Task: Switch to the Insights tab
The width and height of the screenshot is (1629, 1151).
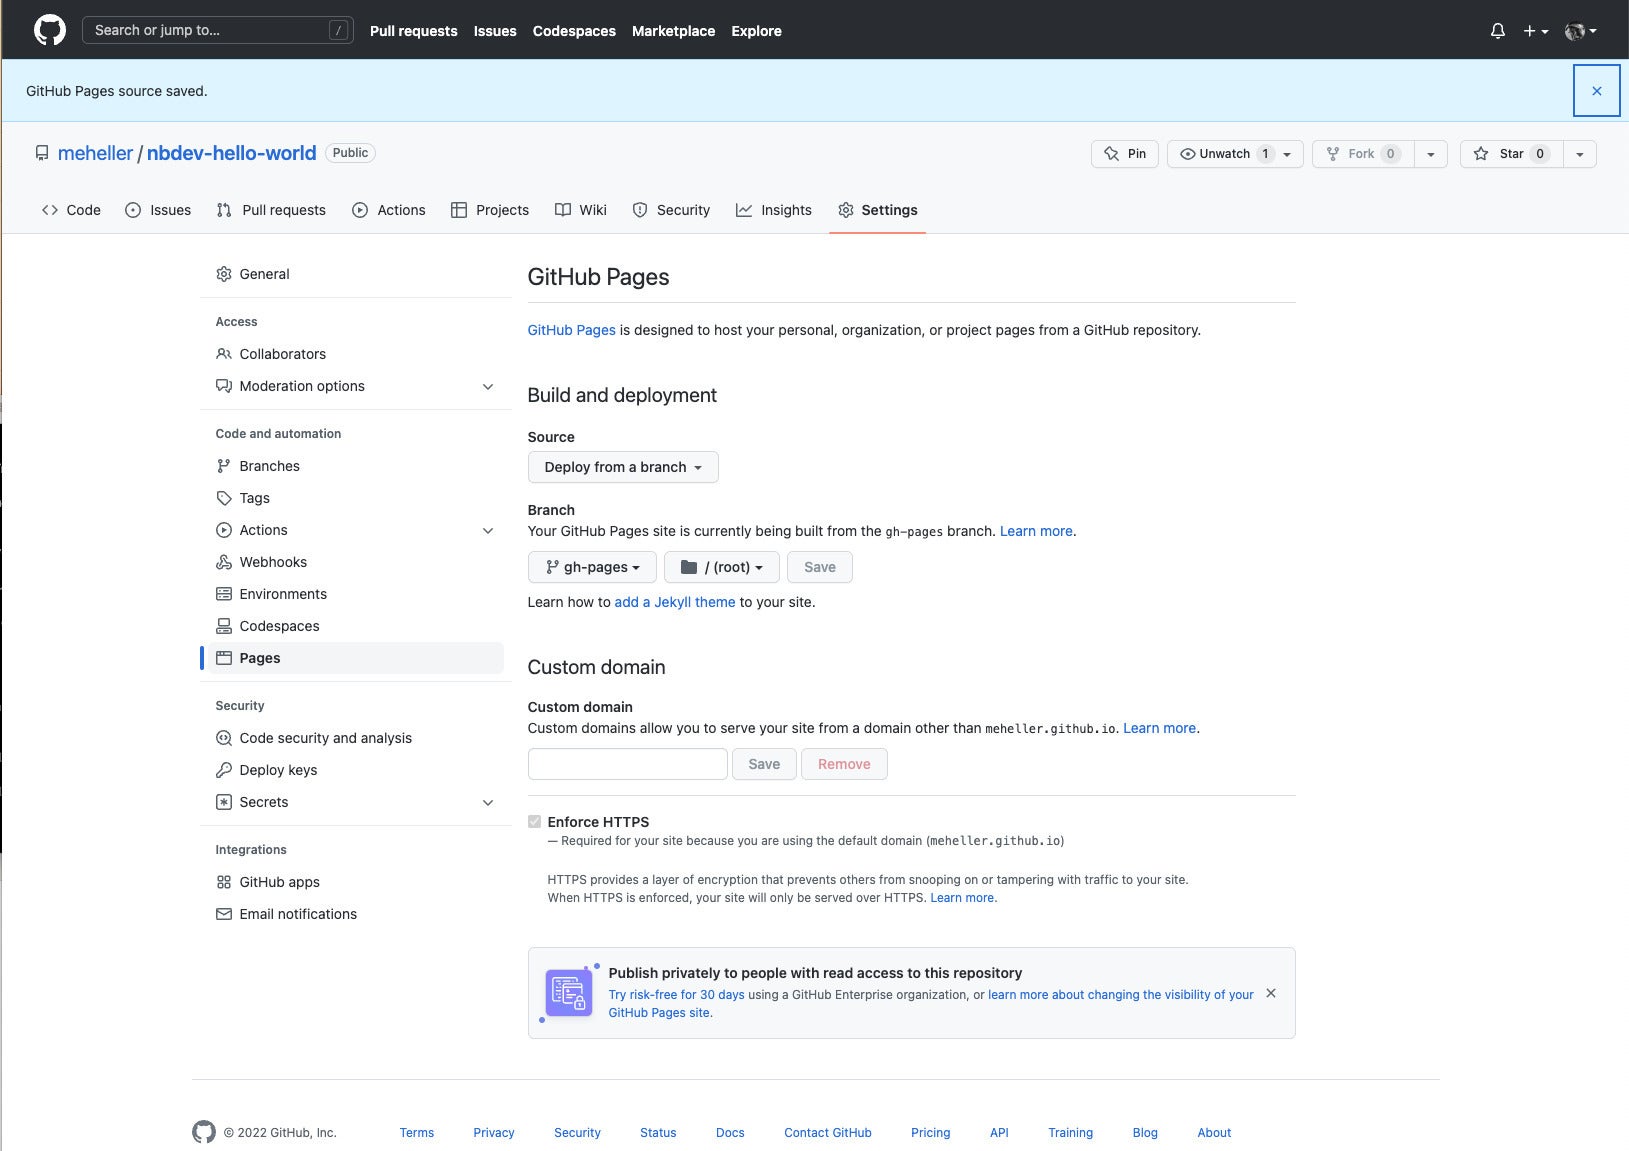Action: point(774,210)
